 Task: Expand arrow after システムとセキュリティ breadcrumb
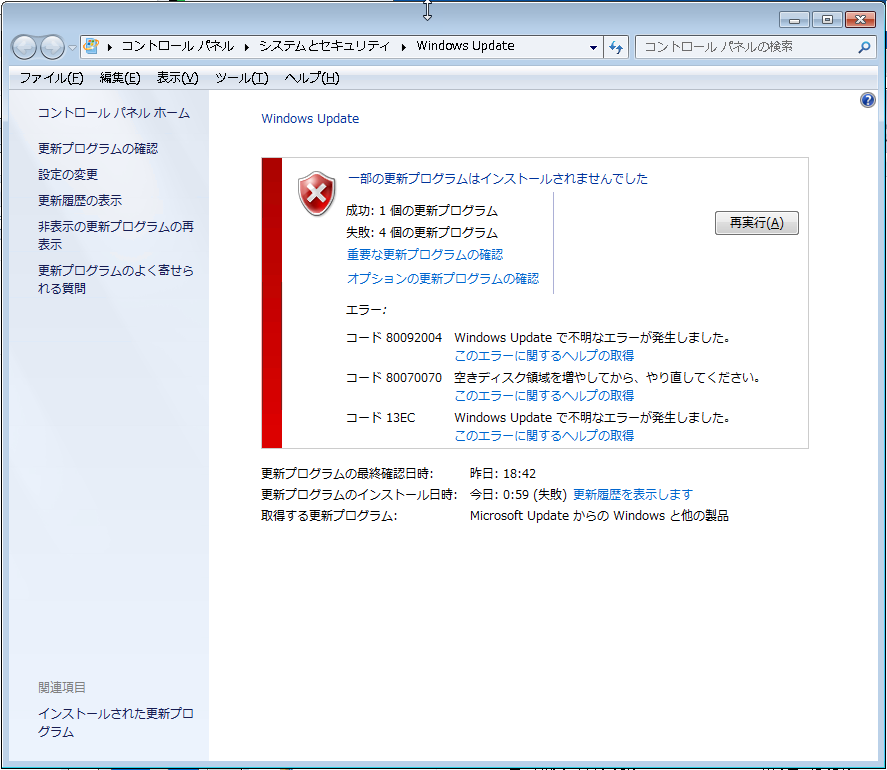point(403,47)
